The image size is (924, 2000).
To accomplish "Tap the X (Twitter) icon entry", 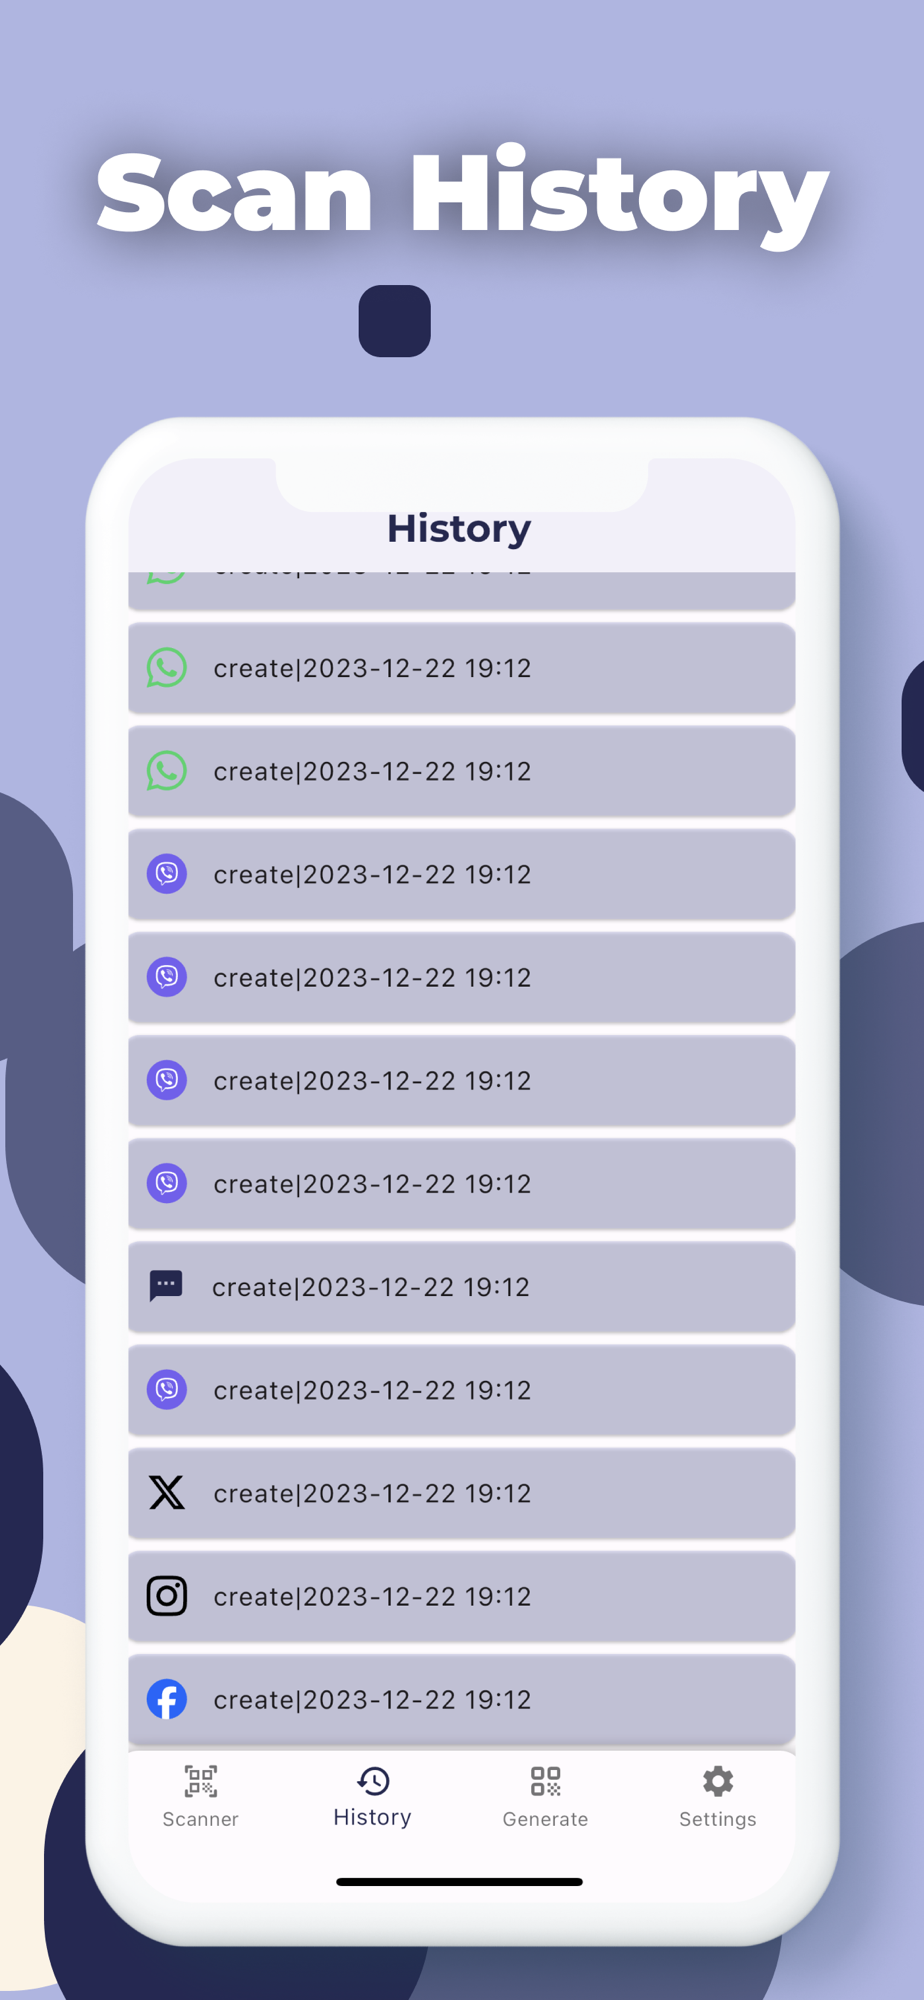I will tap(167, 1493).
